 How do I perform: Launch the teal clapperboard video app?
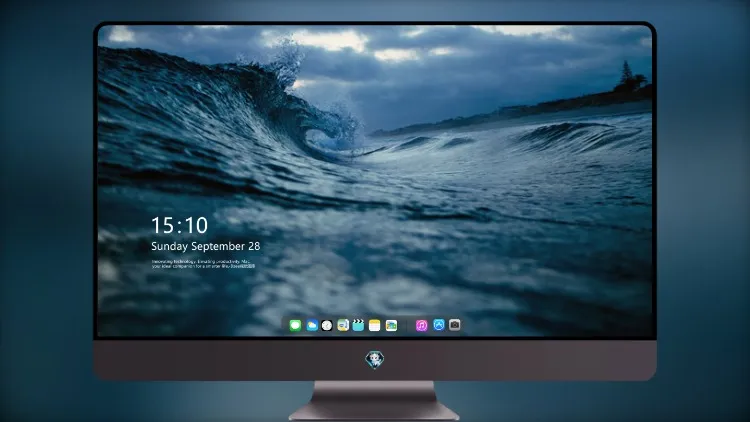click(x=358, y=325)
